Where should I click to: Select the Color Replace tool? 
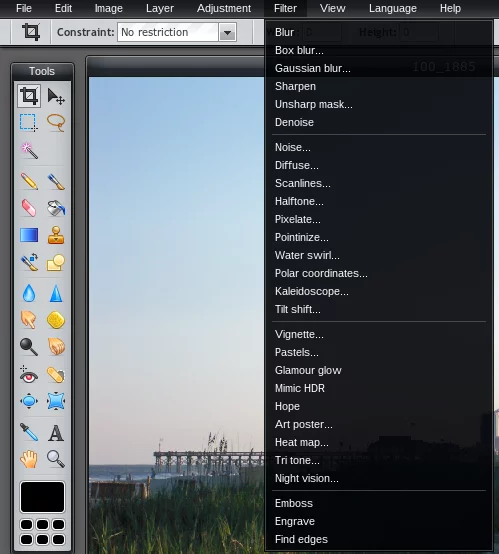coord(29,262)
